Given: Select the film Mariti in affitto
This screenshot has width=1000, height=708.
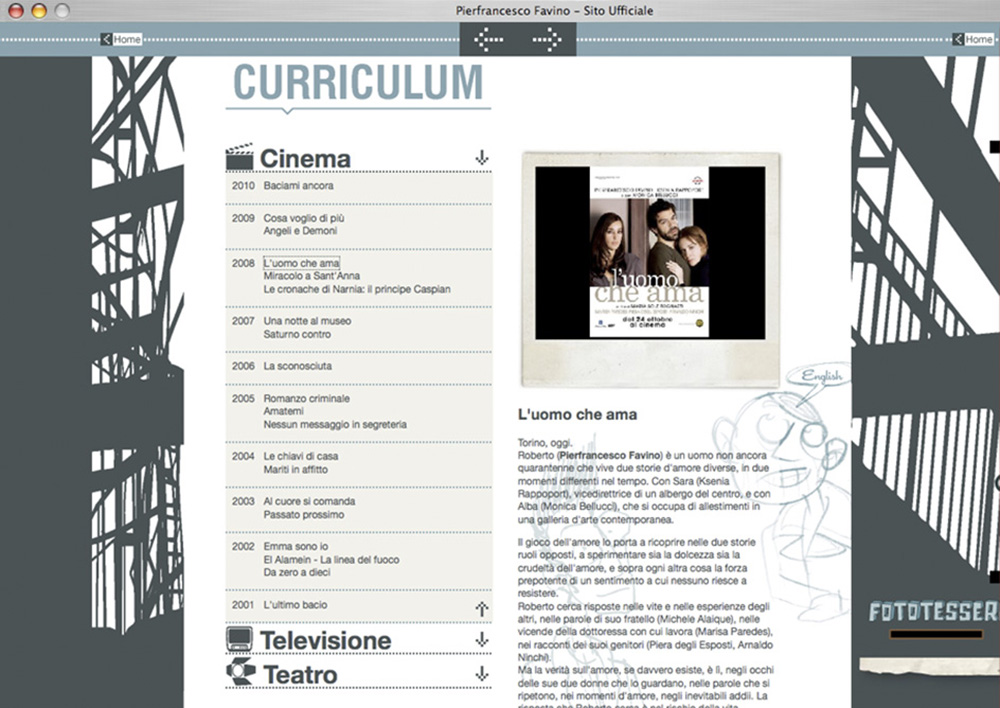Looking at the screenshot, I should point(296,469).
